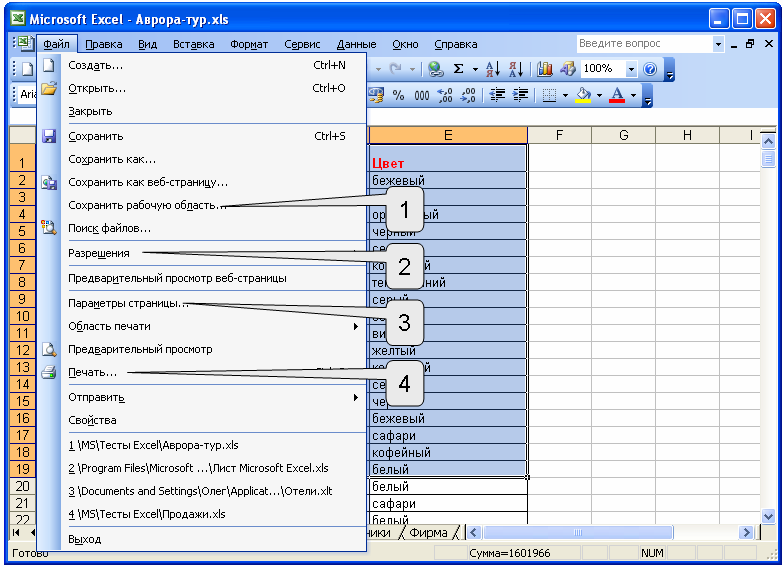Open the Borders dropdown arrow
784x568 pixels.
coord(565,95)
